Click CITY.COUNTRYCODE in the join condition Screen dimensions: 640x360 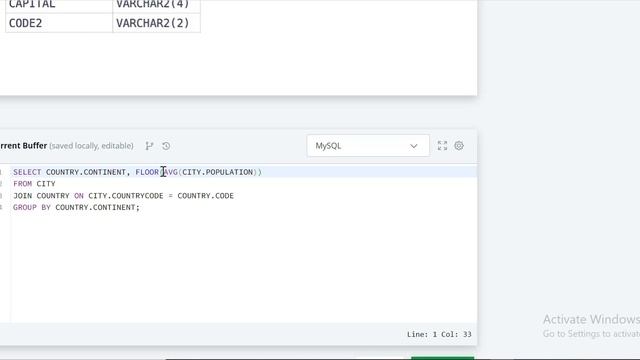pos(126,196)
